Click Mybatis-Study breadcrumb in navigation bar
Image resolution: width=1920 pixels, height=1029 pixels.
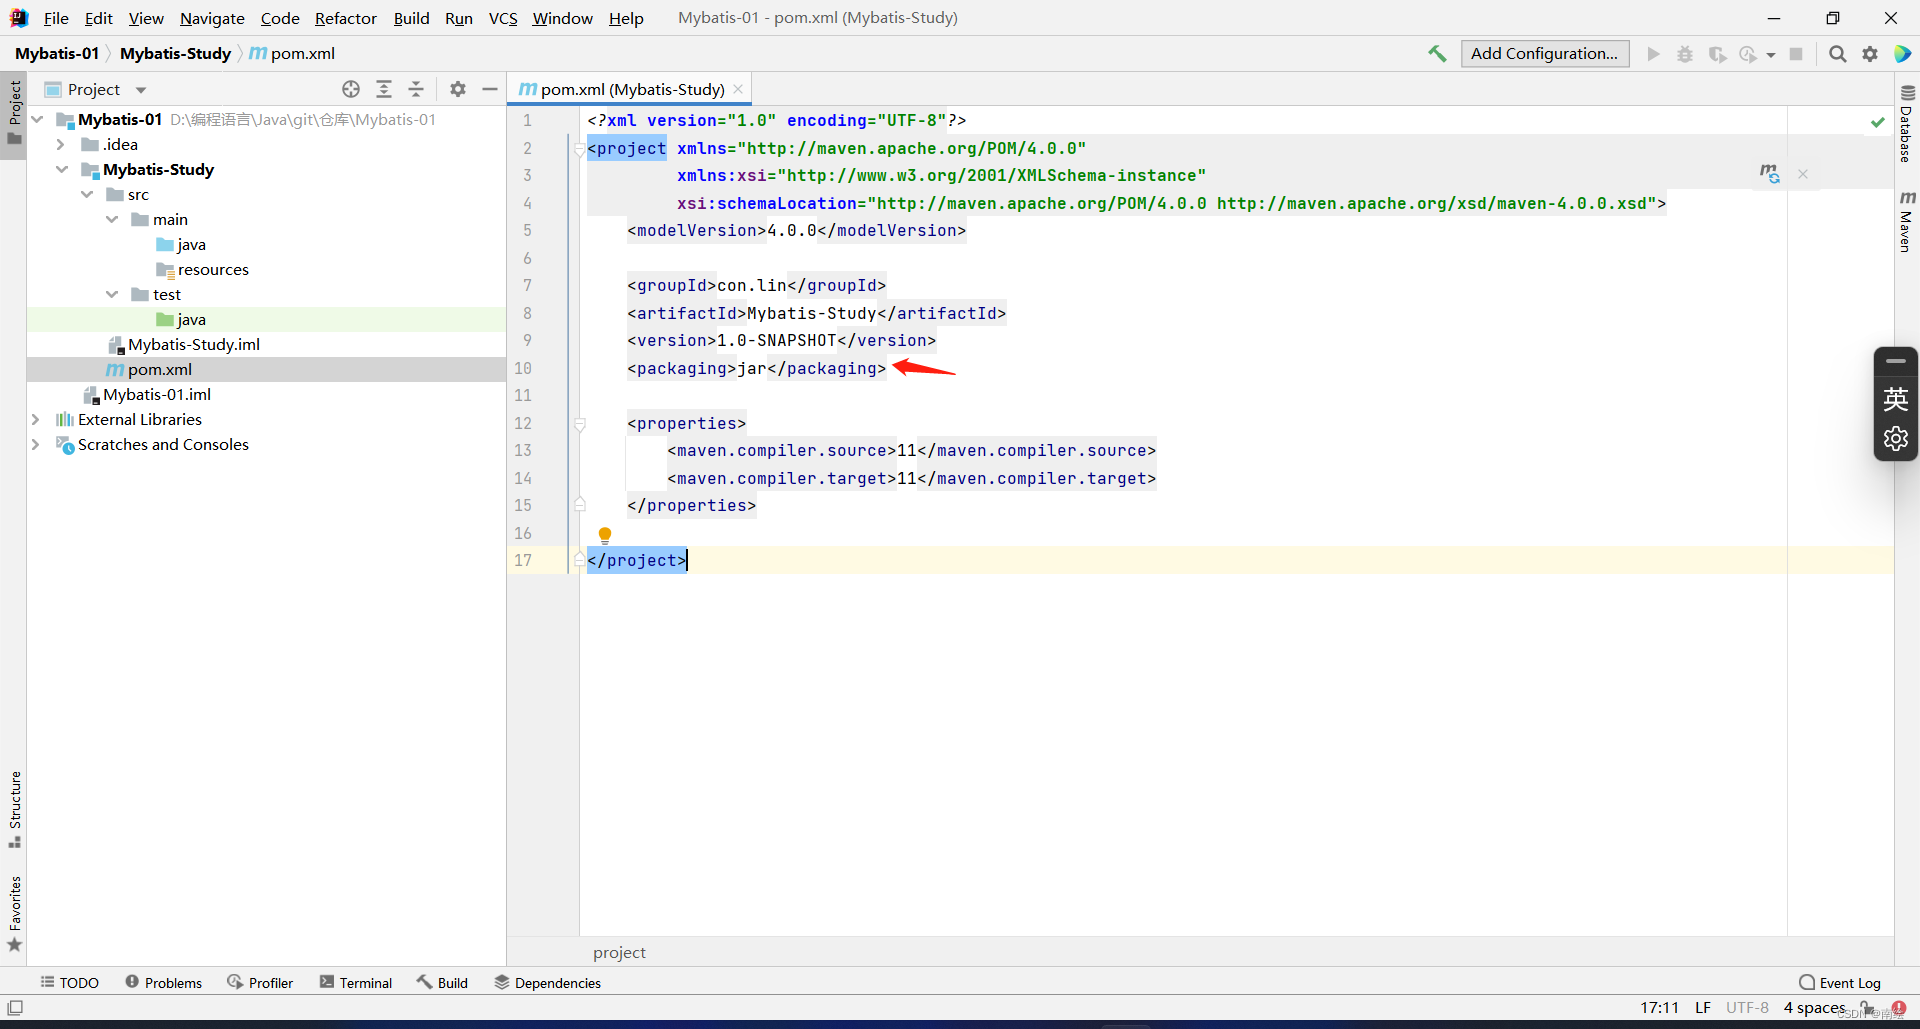[x=175, y=54]
